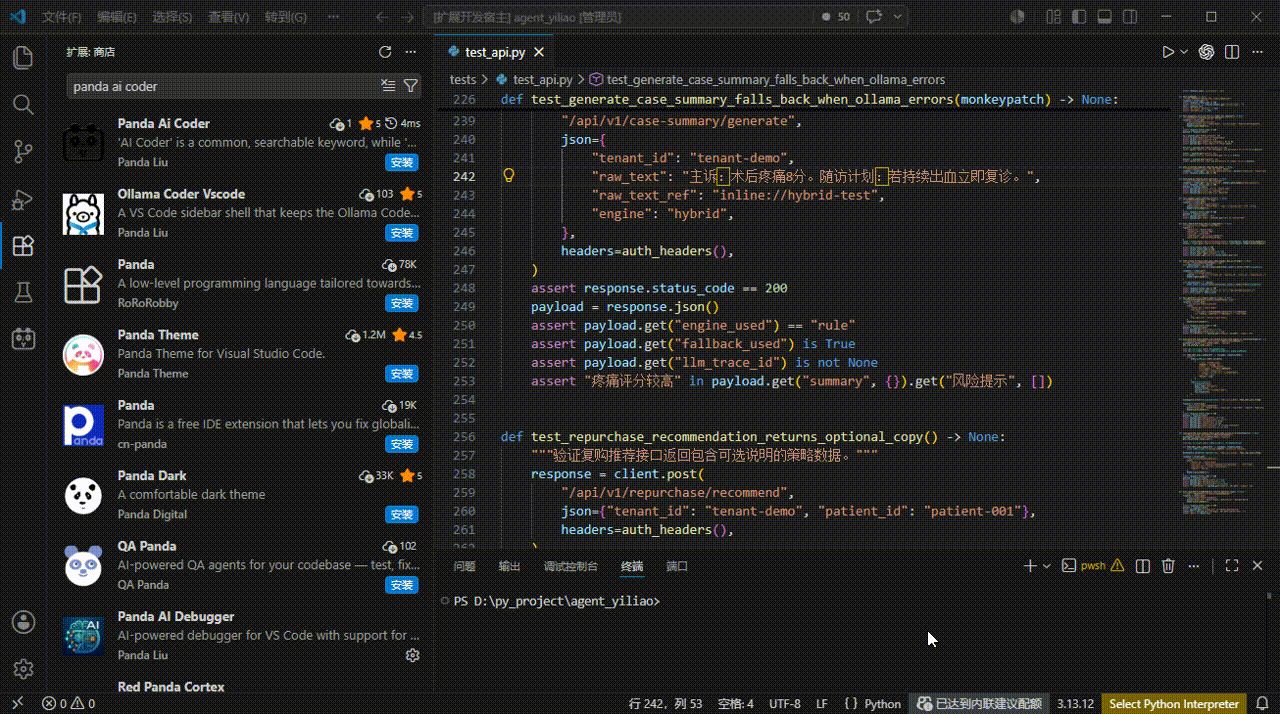This screenshot has height=714, width=1280.
Task: Open the 转到(G) menu
Action: pyautogui.click(x=286, y=17)
